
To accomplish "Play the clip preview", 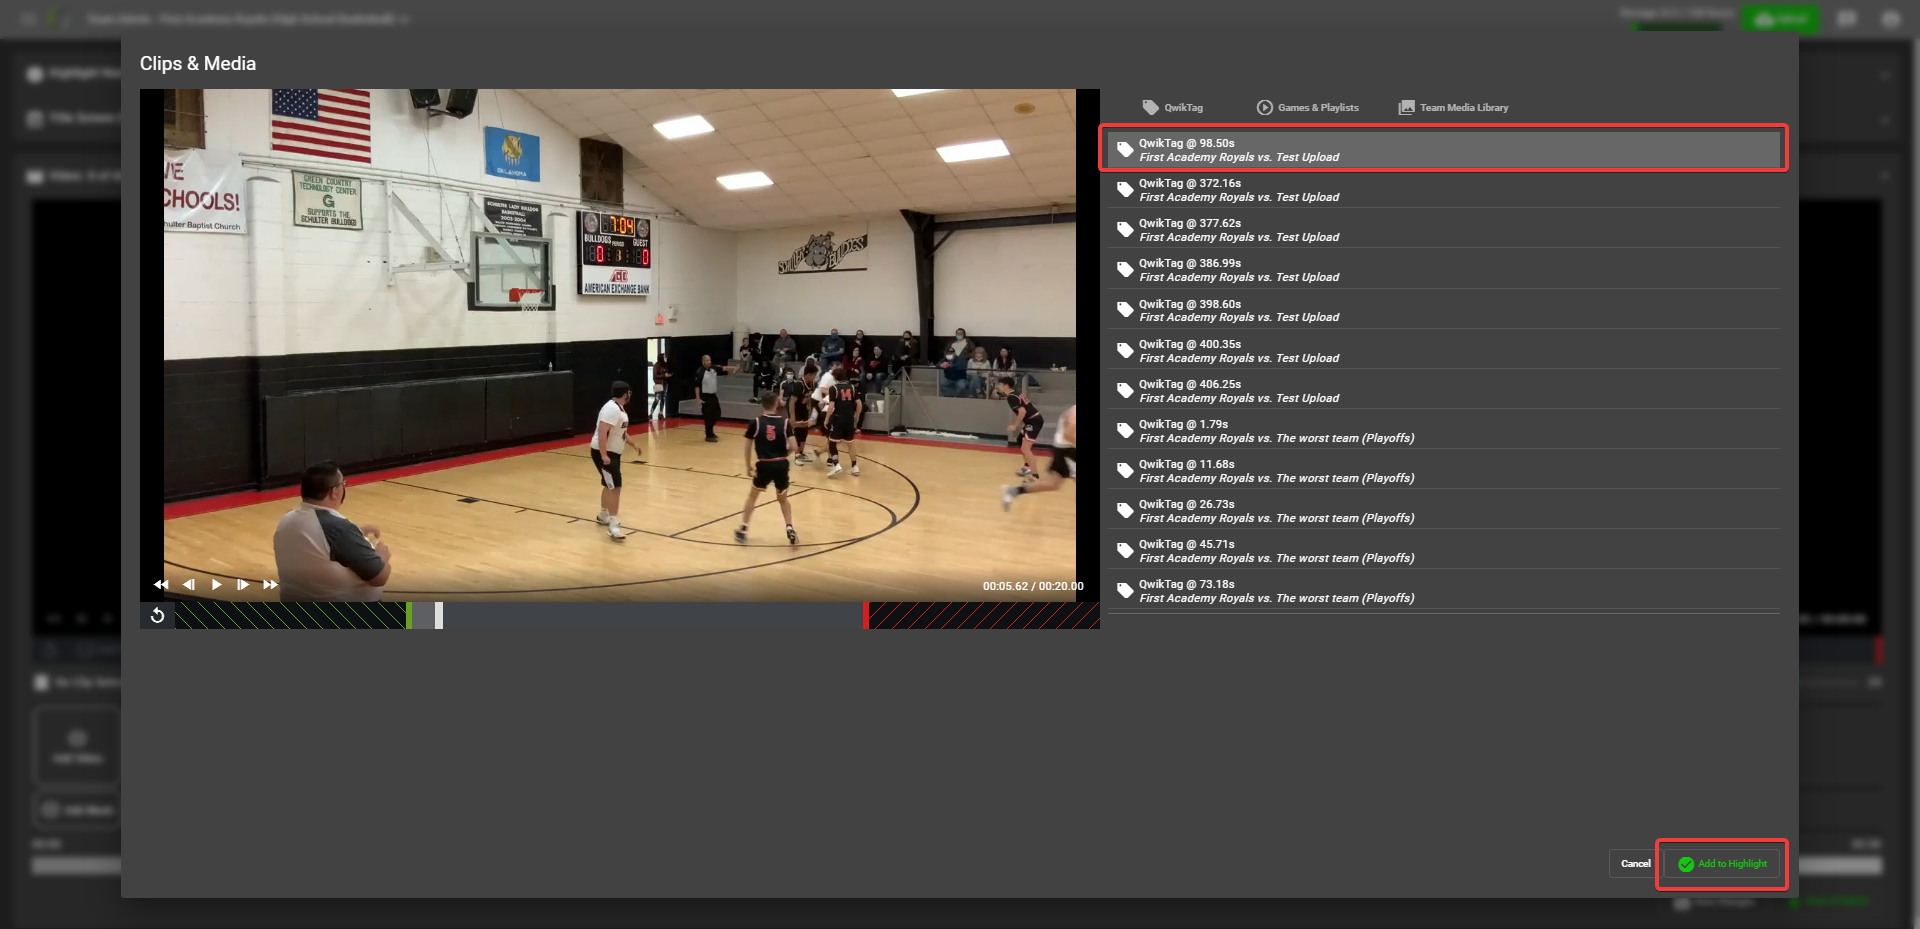I will [x=216, y=584].
